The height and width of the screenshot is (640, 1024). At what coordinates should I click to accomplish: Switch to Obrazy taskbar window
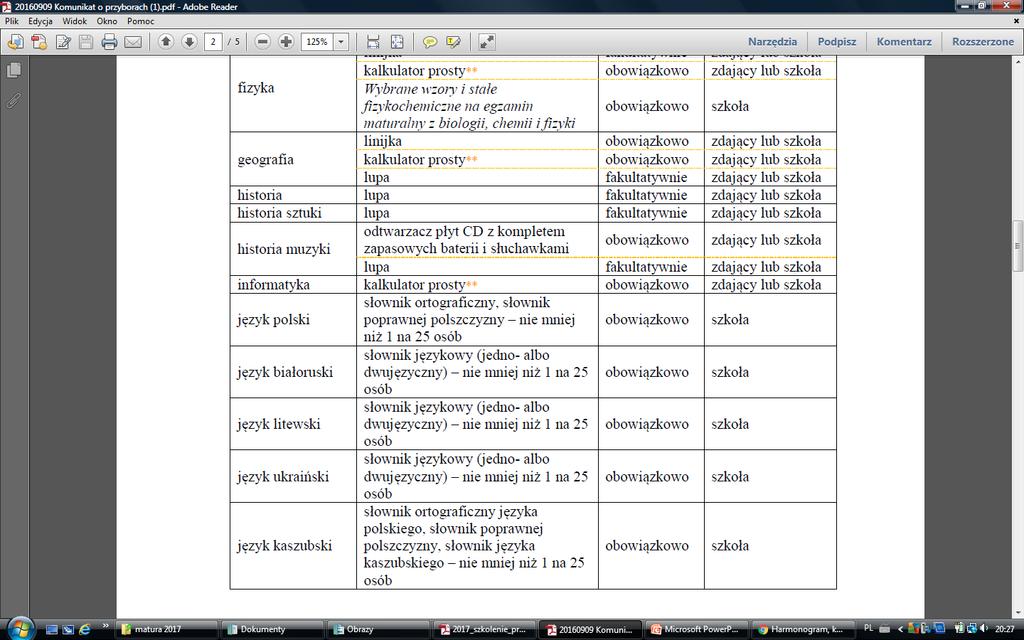tap(379, 630)
